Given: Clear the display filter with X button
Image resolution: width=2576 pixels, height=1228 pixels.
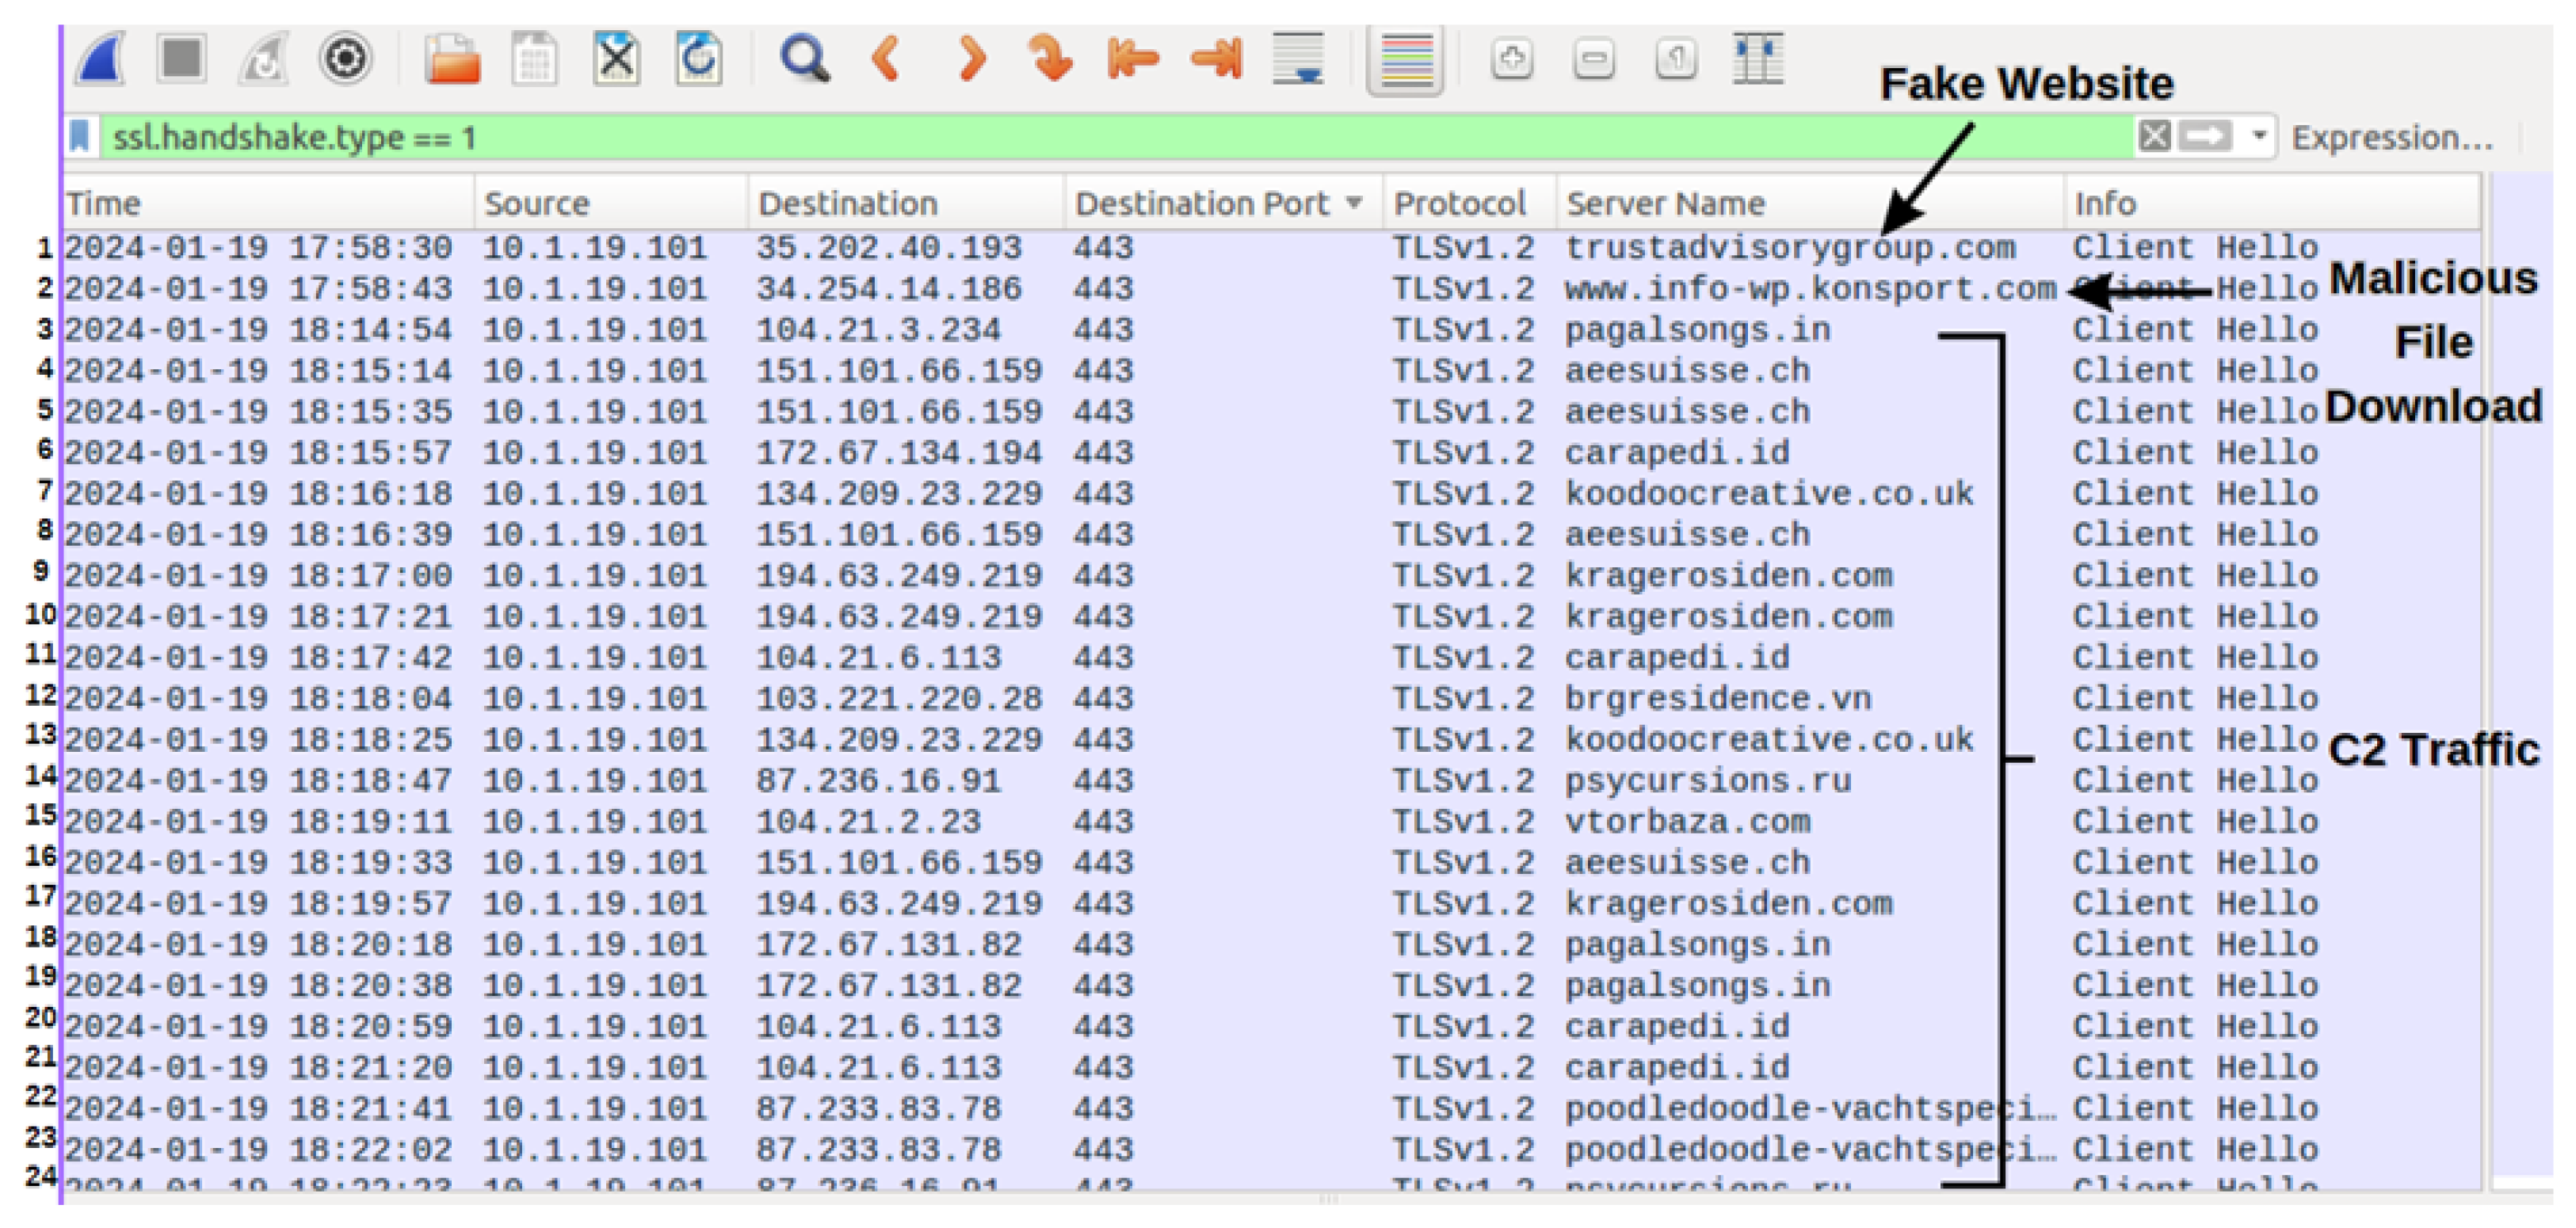Looking at the screenshot, I should click(2154, 136).
